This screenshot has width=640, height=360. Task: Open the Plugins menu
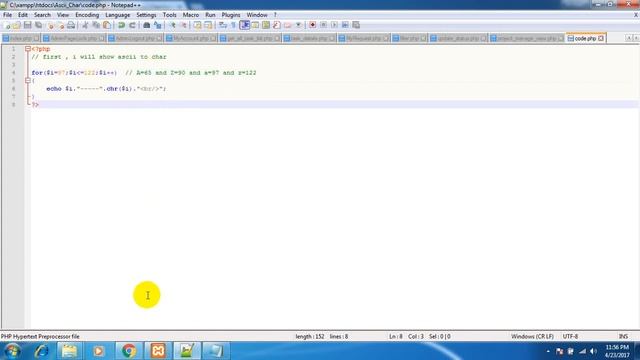pyautogui.click(x=231, y=15)
